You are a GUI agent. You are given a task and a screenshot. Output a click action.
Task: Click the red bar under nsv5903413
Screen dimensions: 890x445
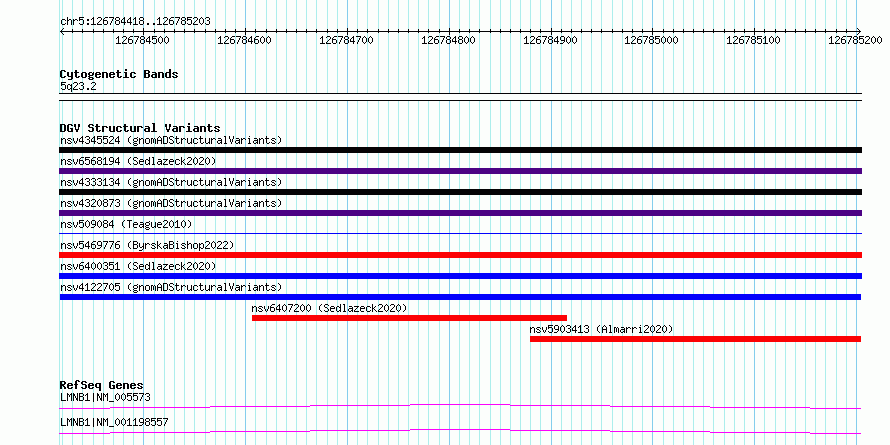tap(695, 339)
